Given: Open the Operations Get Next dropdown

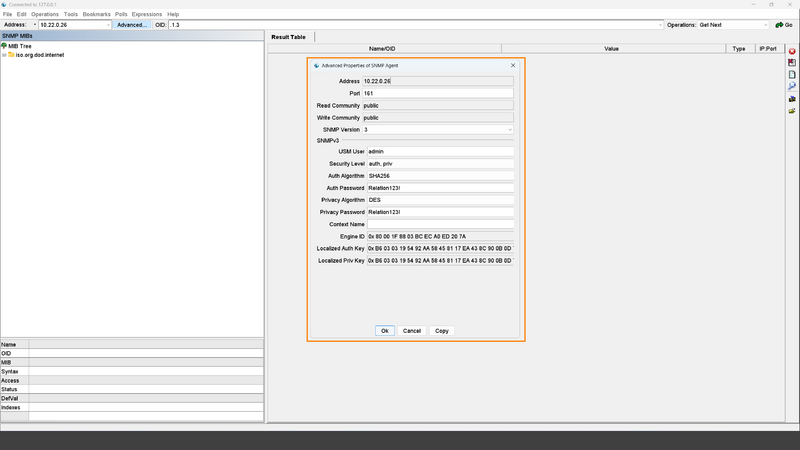Looking at the screenshot, I should [x=733, y=24].
